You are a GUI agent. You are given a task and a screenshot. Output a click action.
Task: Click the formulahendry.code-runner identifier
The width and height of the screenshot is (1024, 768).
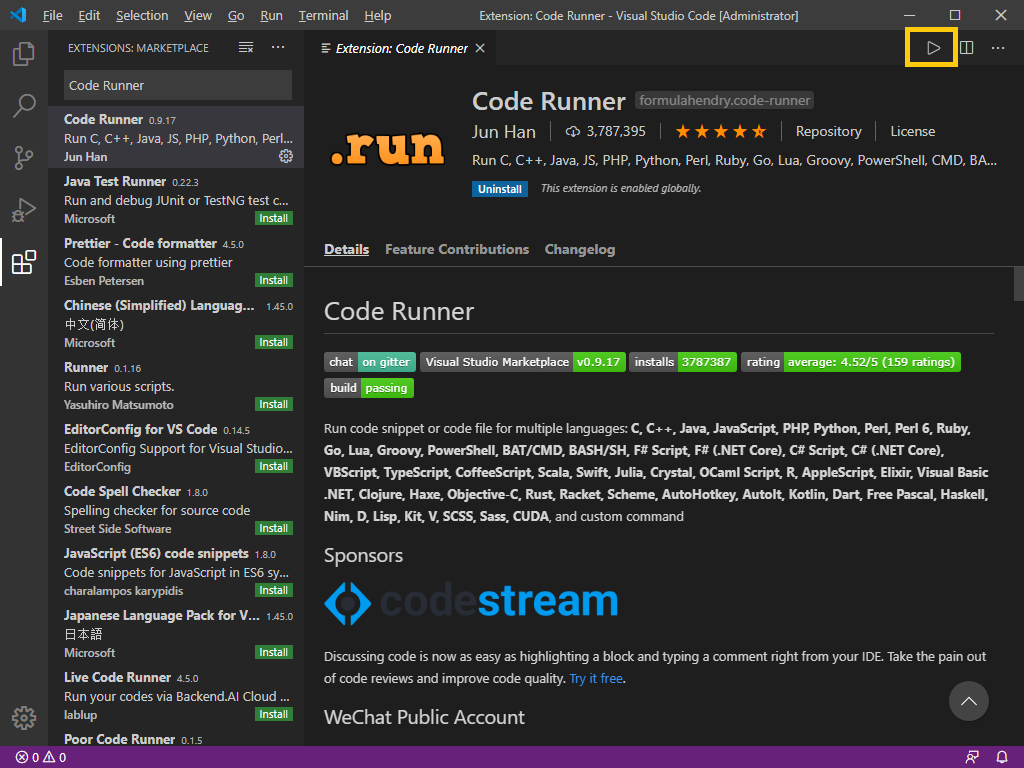[724, 101]
